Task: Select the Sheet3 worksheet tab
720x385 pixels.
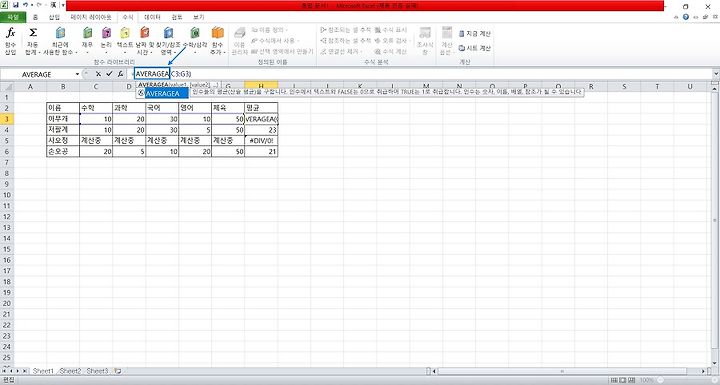Action: tap(97, 371)
